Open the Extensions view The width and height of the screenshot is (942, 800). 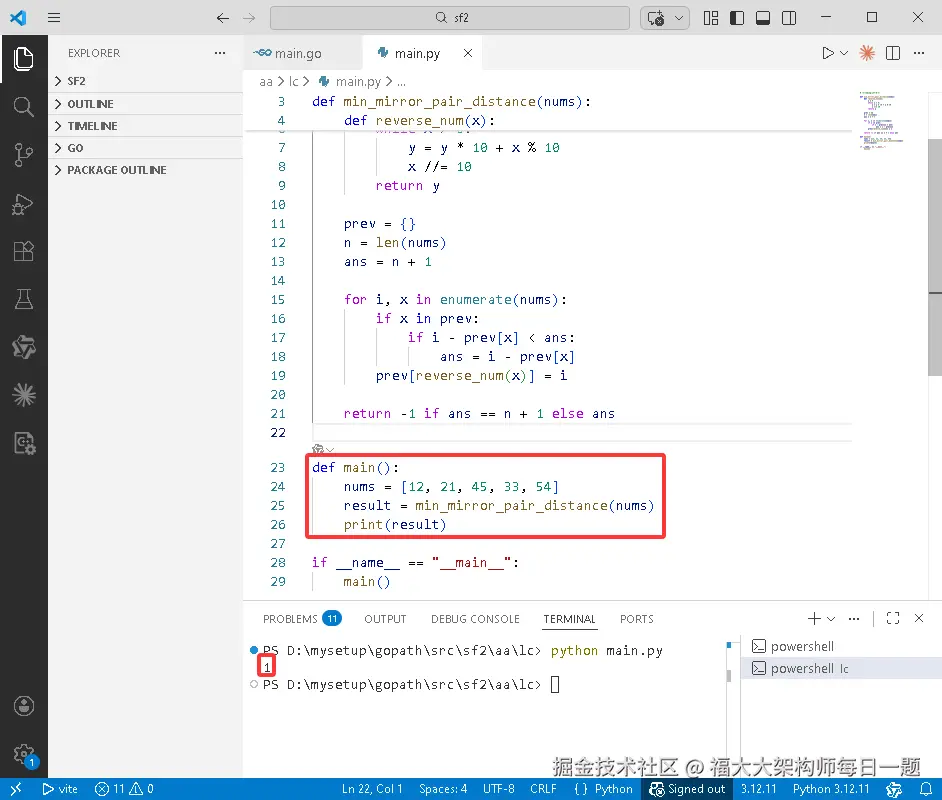(x=23, y=251)
